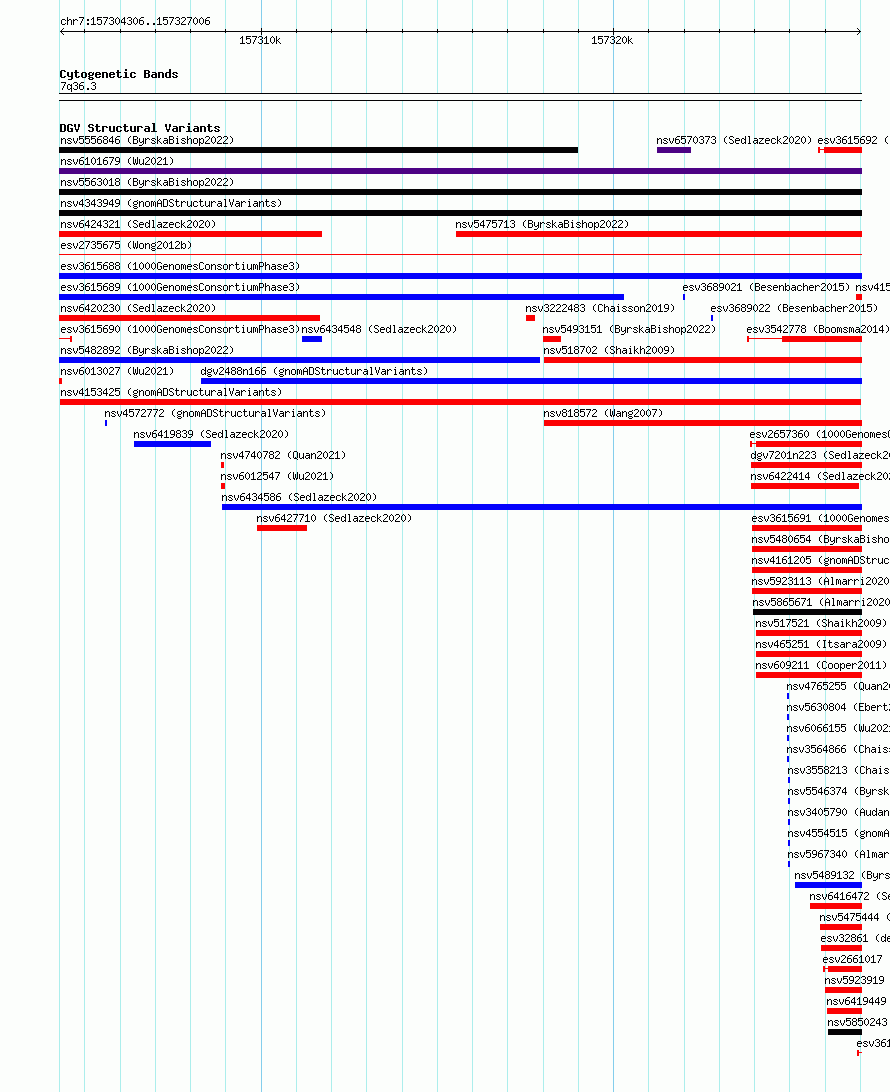
Task: Click the blue bar of dgv2488n166
Action: click(x=531, y=381)
